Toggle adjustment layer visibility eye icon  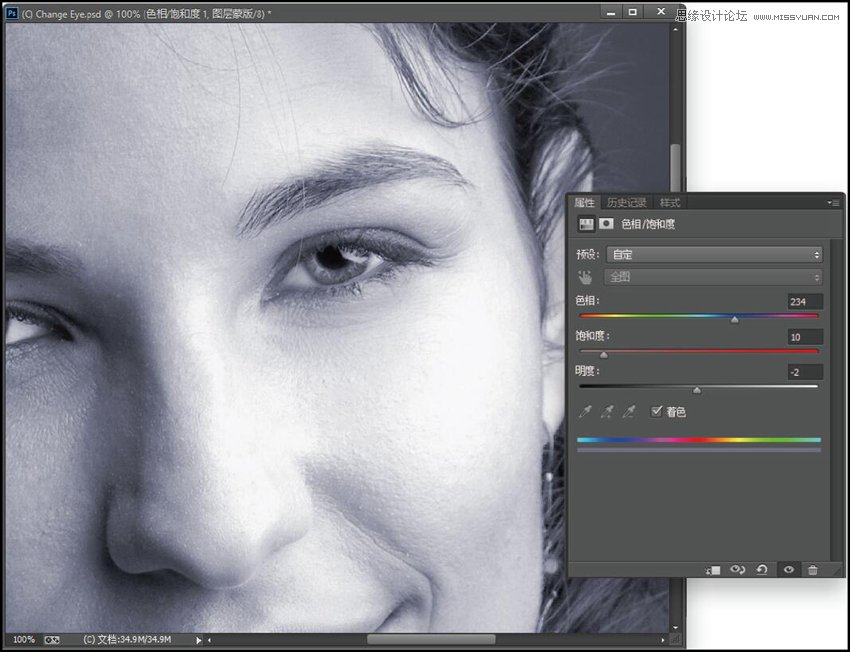point(788,569)
